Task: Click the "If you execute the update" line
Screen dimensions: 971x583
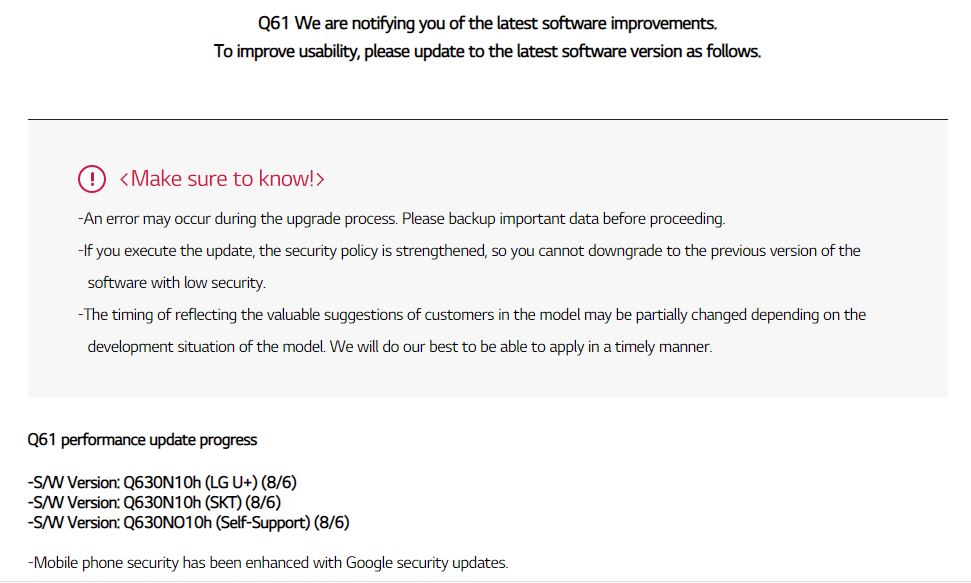Action: [469, 250]
